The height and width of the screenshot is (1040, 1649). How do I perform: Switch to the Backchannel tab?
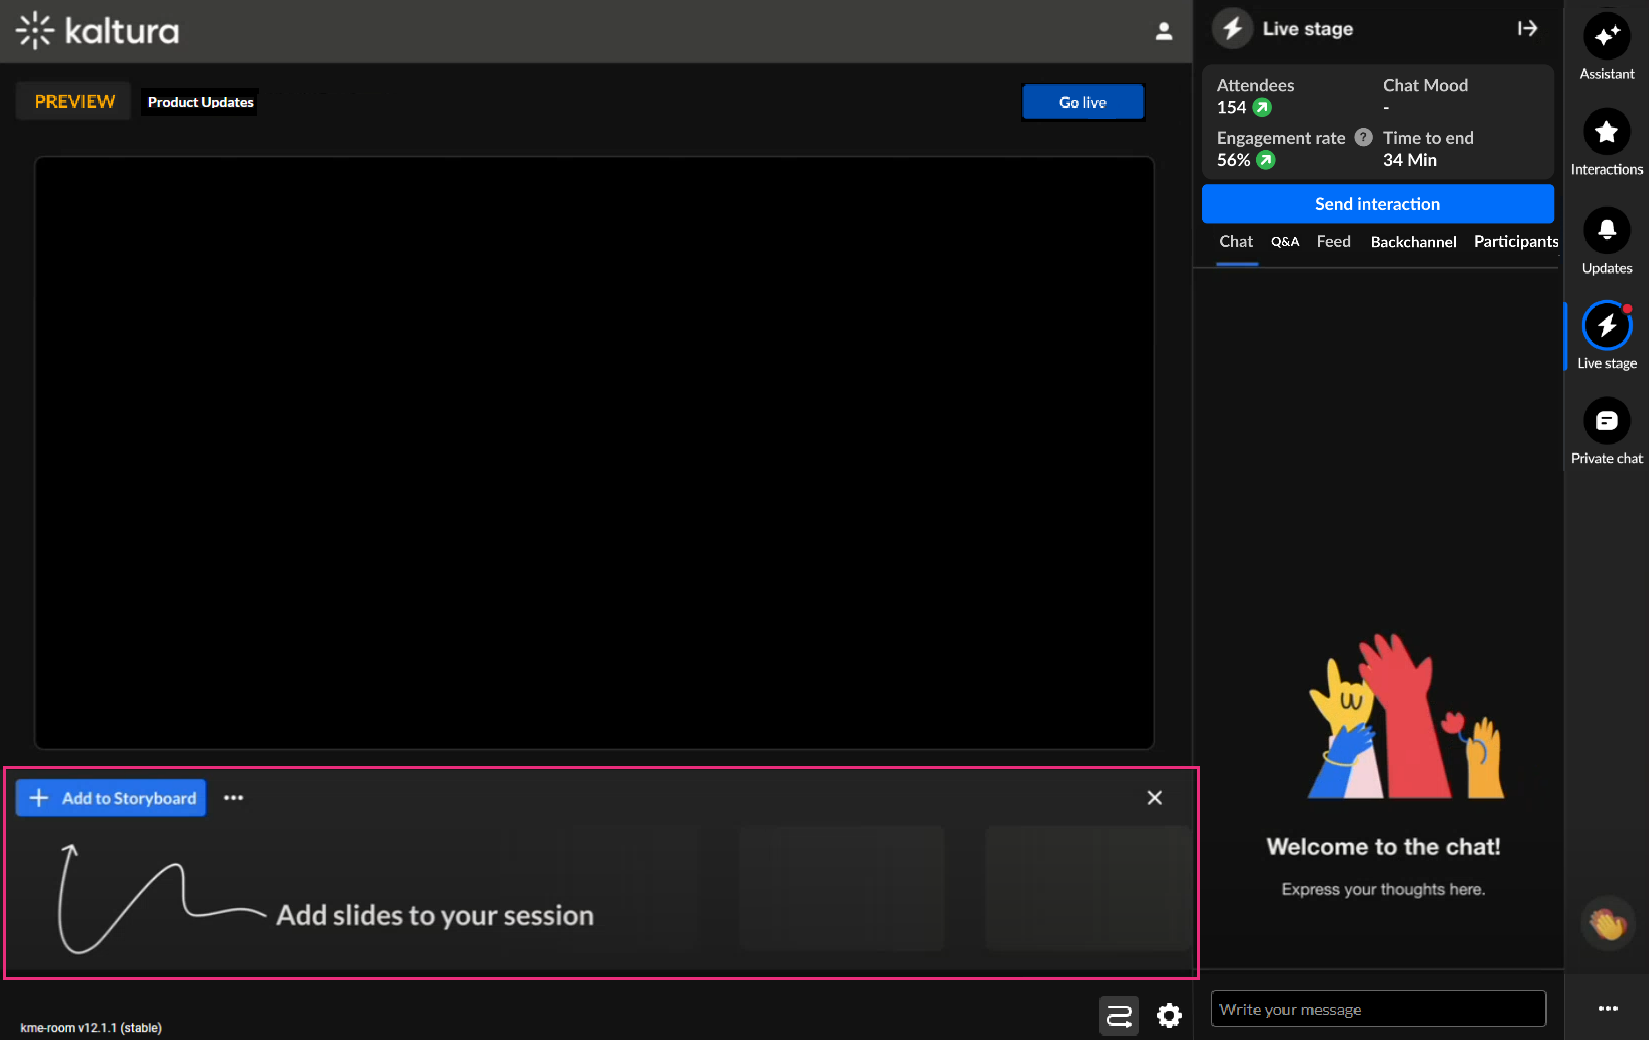(1413, 242)
